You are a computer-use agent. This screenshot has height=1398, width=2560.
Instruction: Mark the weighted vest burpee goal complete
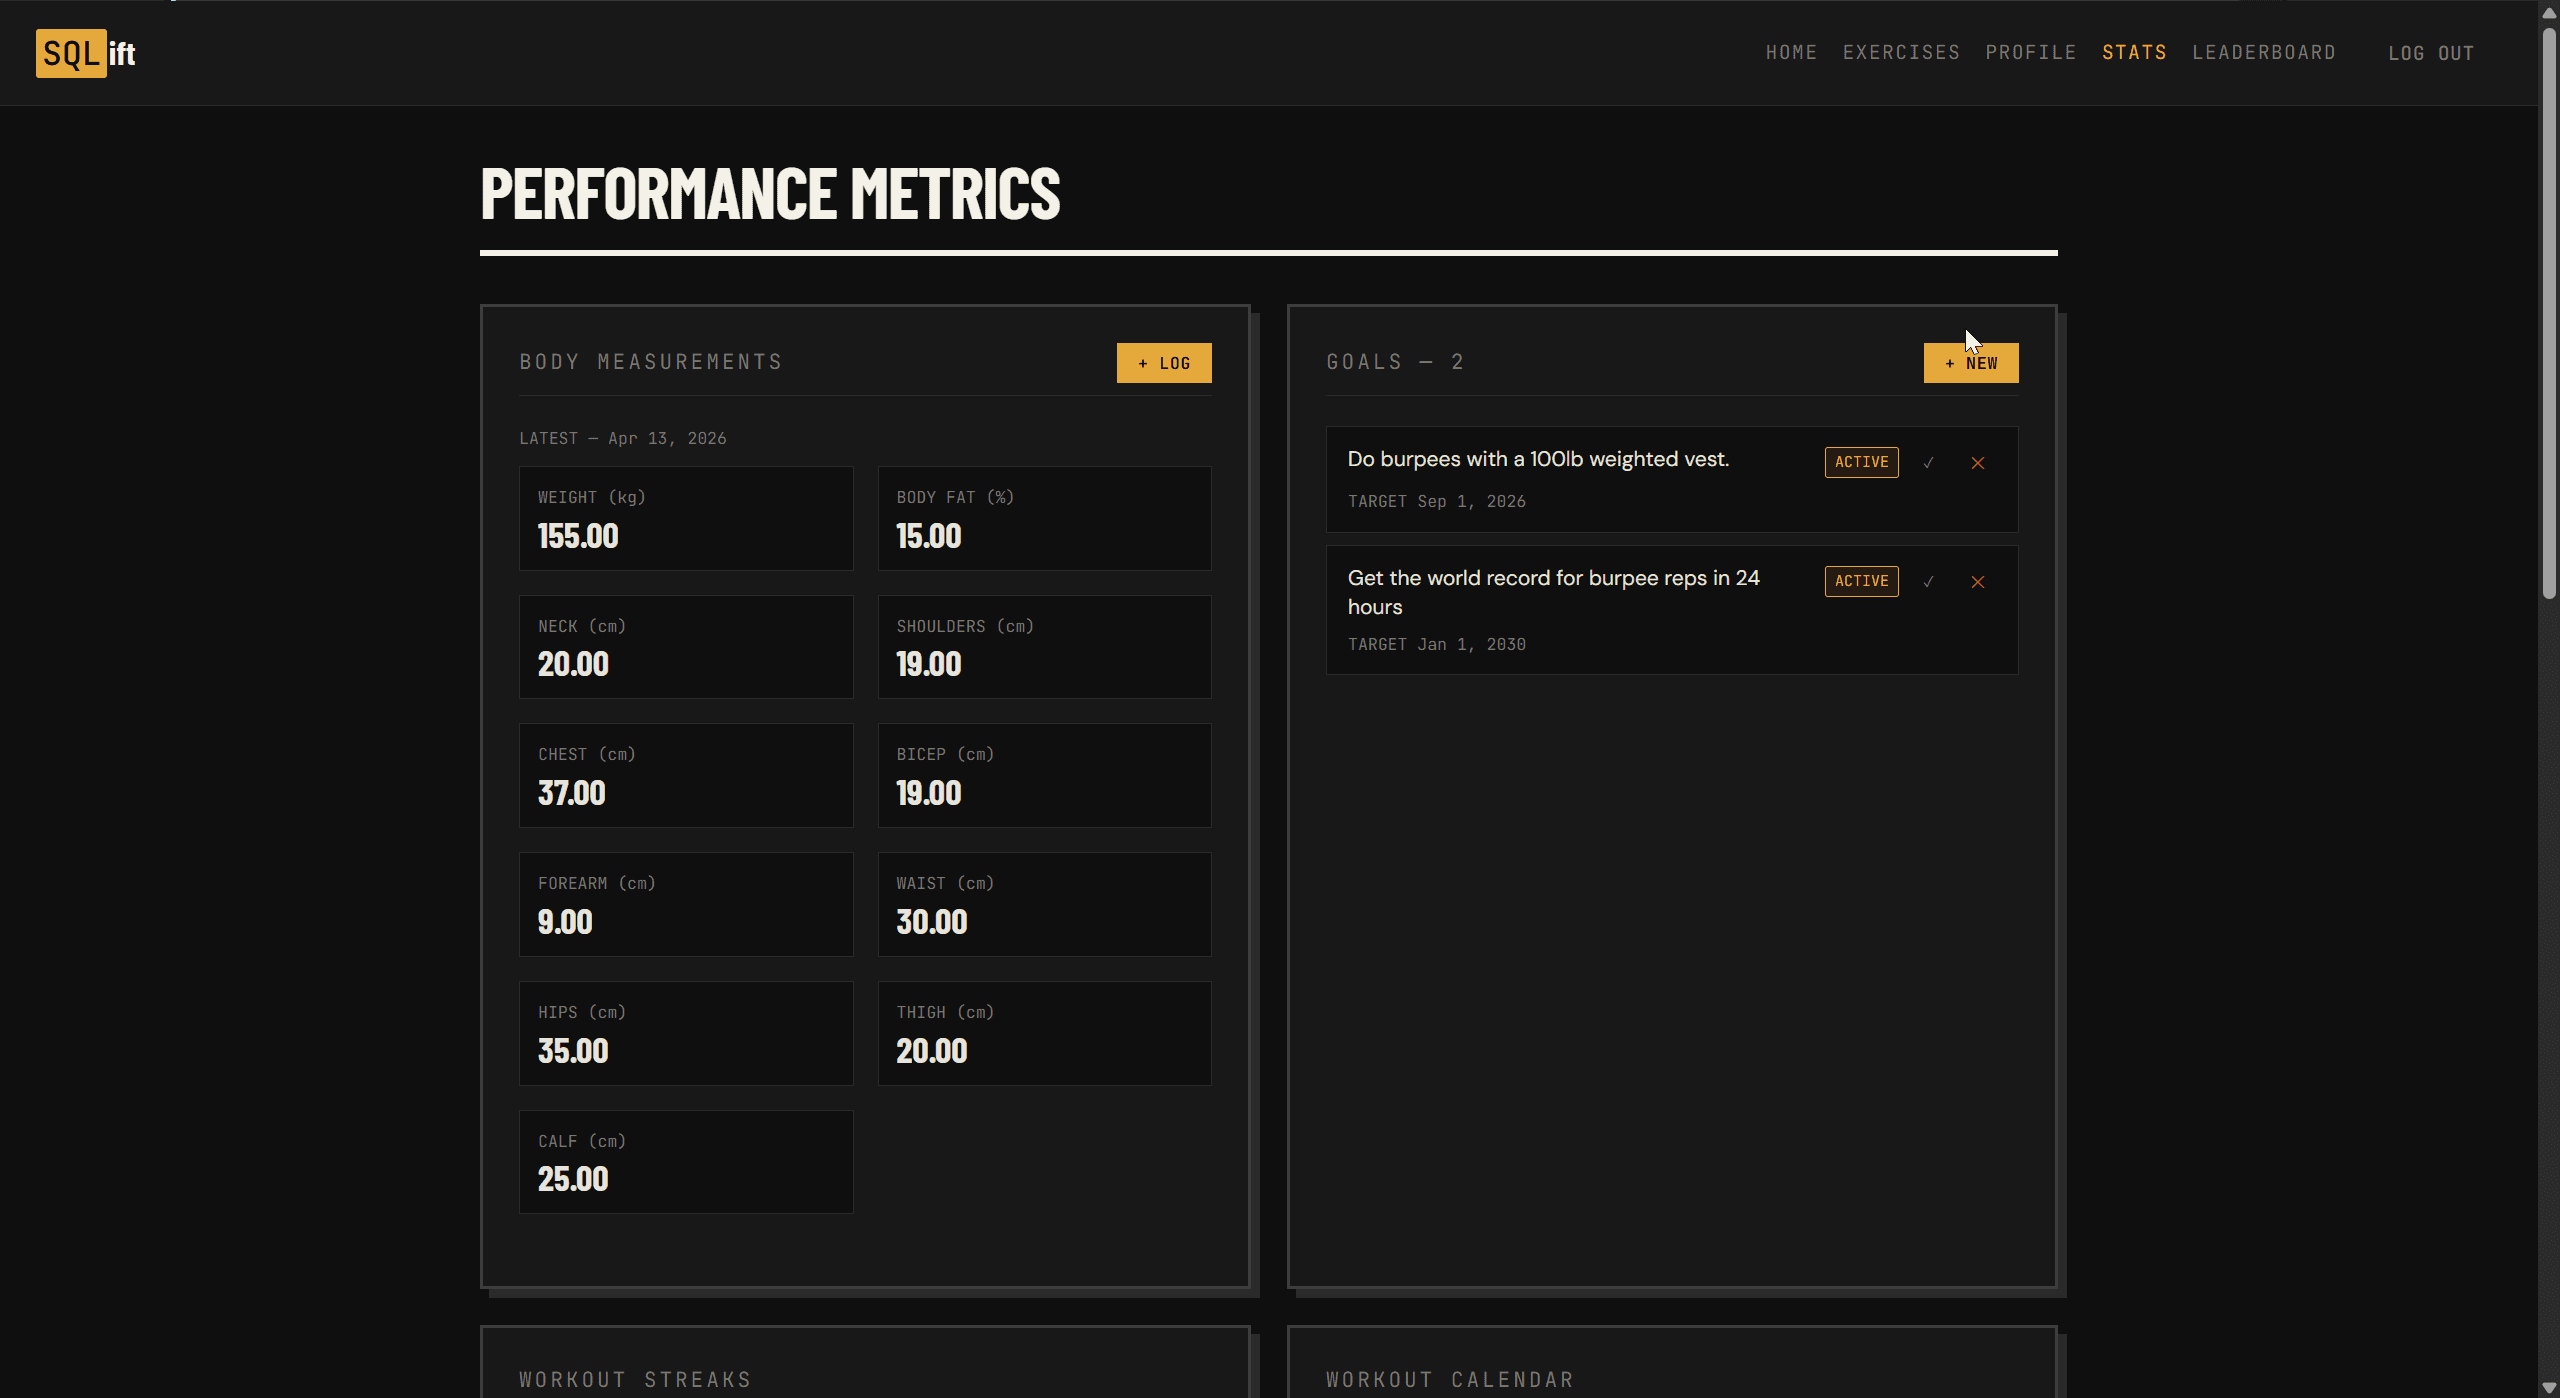1928,462
